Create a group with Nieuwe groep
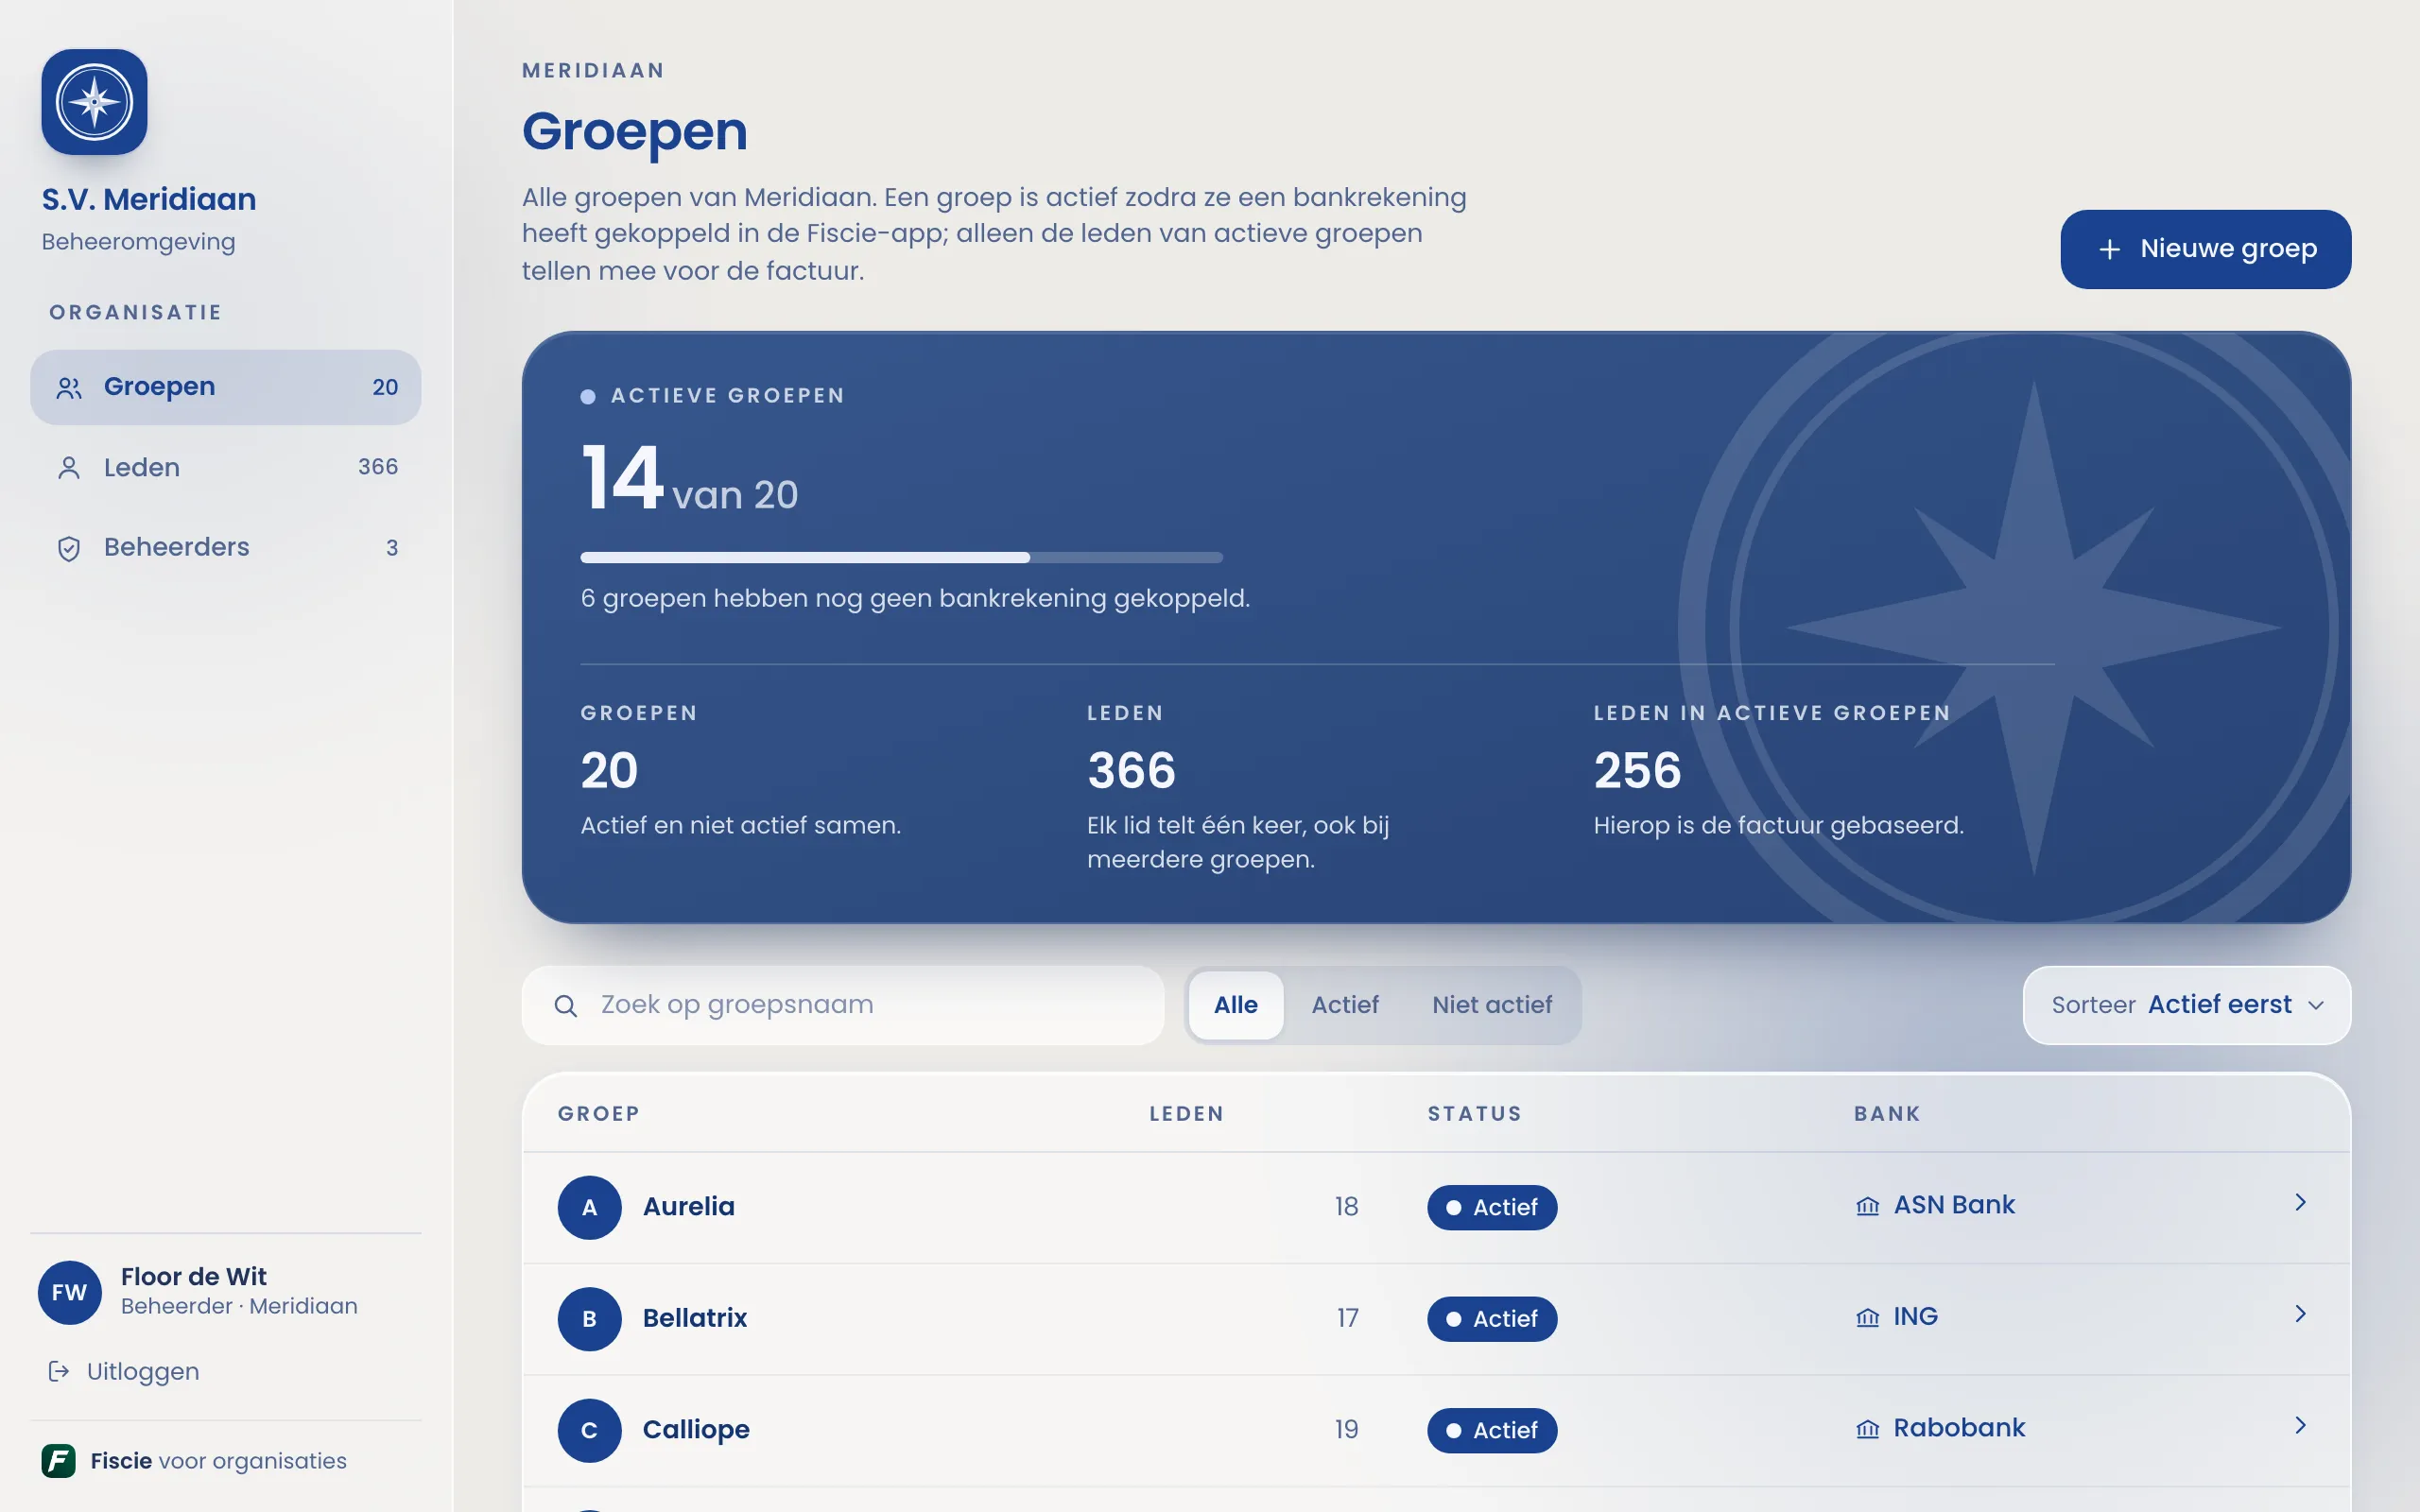The image size is (2420, 1512). point(2205,249)
